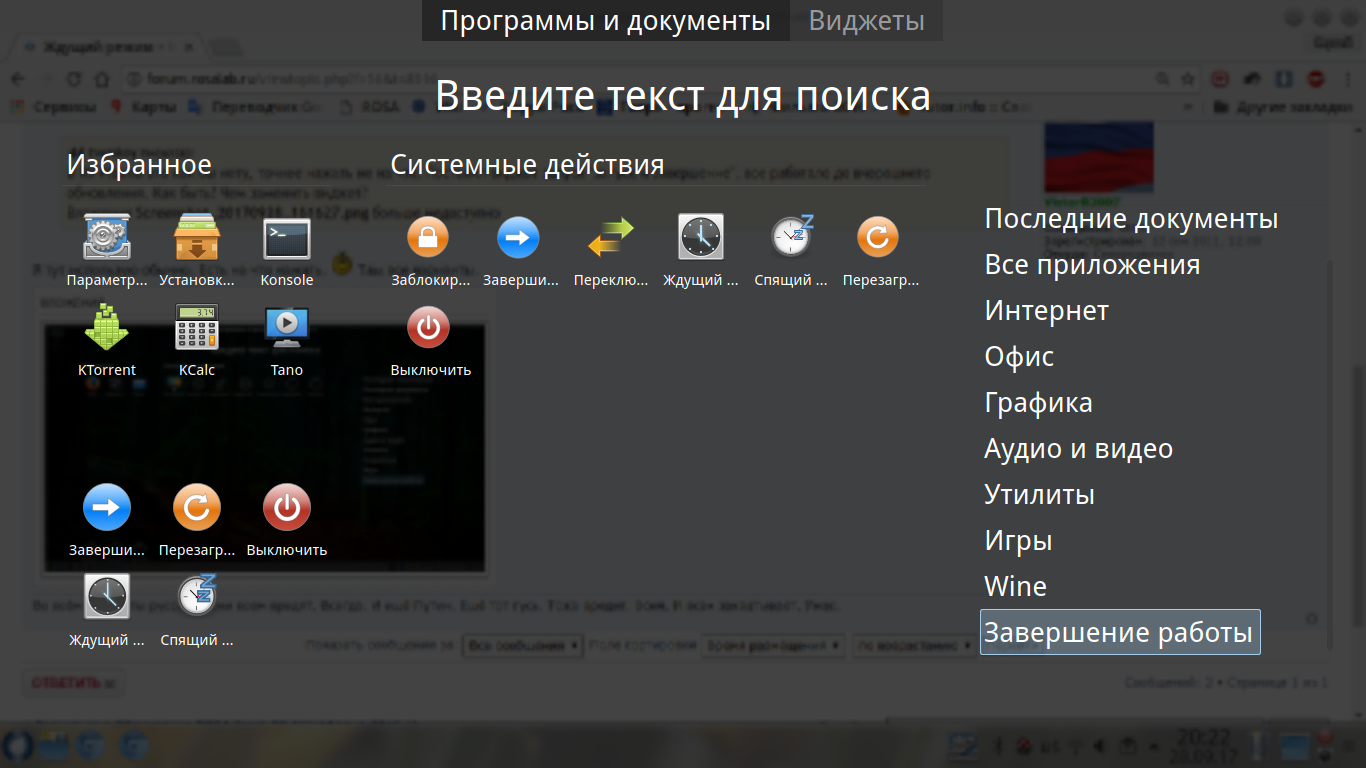The width and height of the screenshot is (1366, 768).
Task: Select Ждущий режим in Системные действия
Action: (700, 238)
